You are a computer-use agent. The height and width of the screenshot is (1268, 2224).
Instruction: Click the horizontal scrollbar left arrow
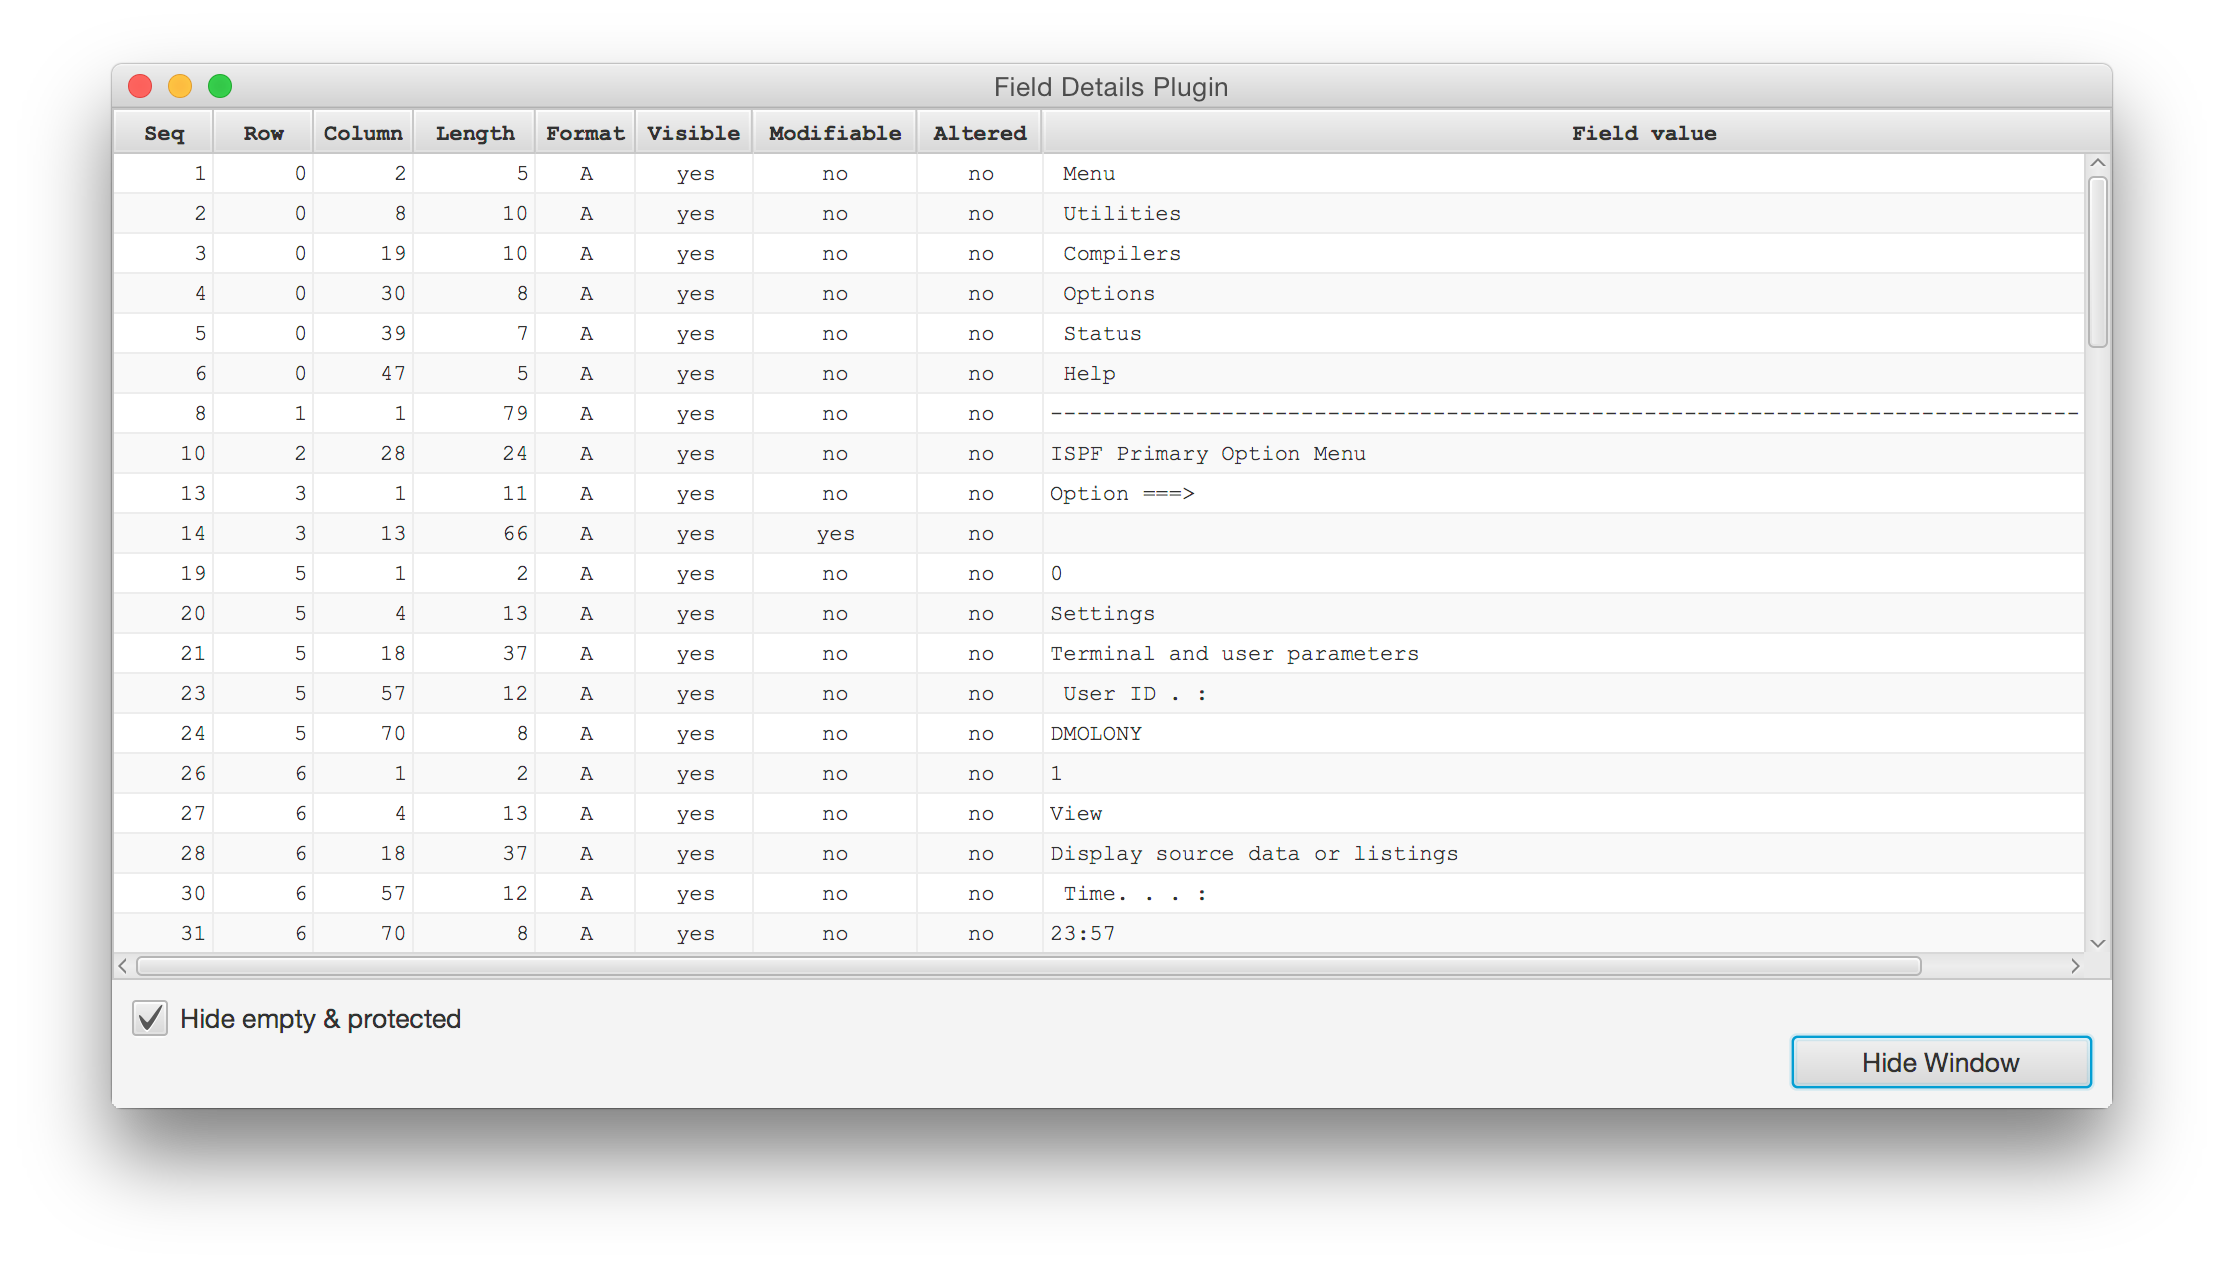[123, 966]
